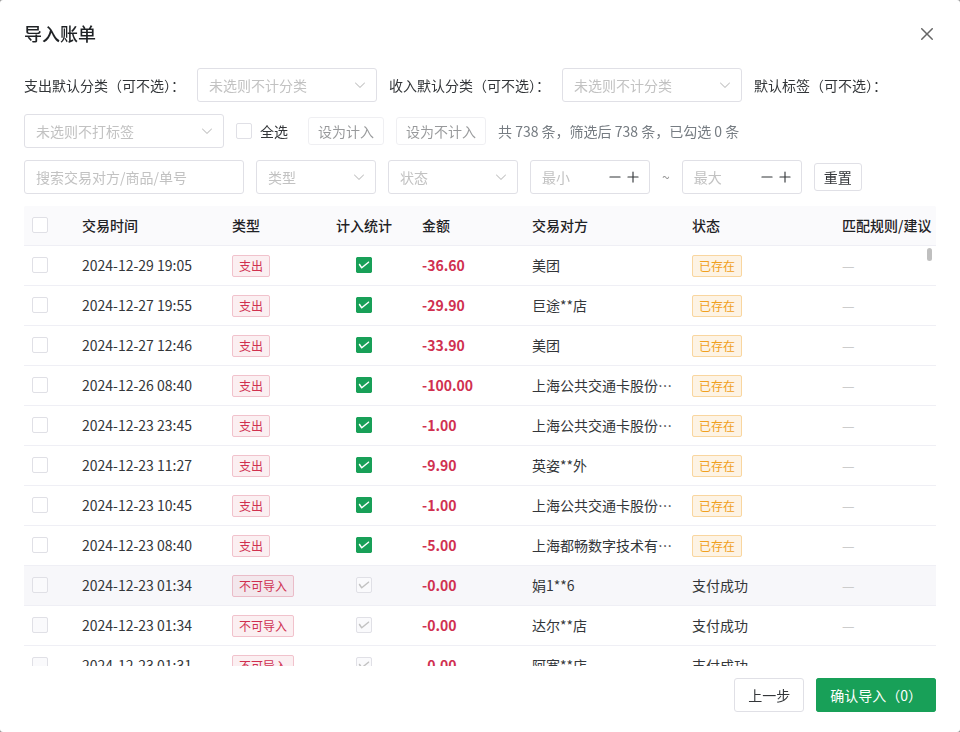This screenshot has height=732, width=960.
Task: Click the 匹配规则/建议 column header
Action: (887, 226)
